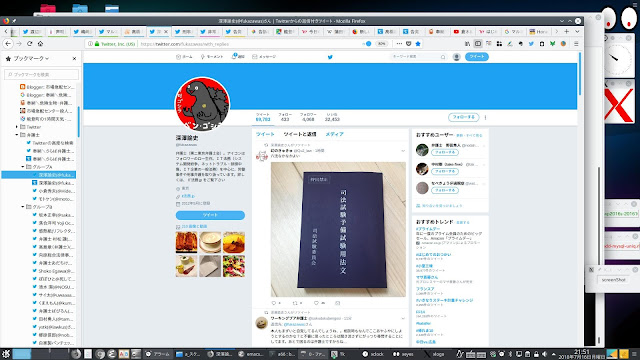Open the ワーキングプア弁護士 tweet caret
Viewport: 640px width, 360px height.
[403, 318]
